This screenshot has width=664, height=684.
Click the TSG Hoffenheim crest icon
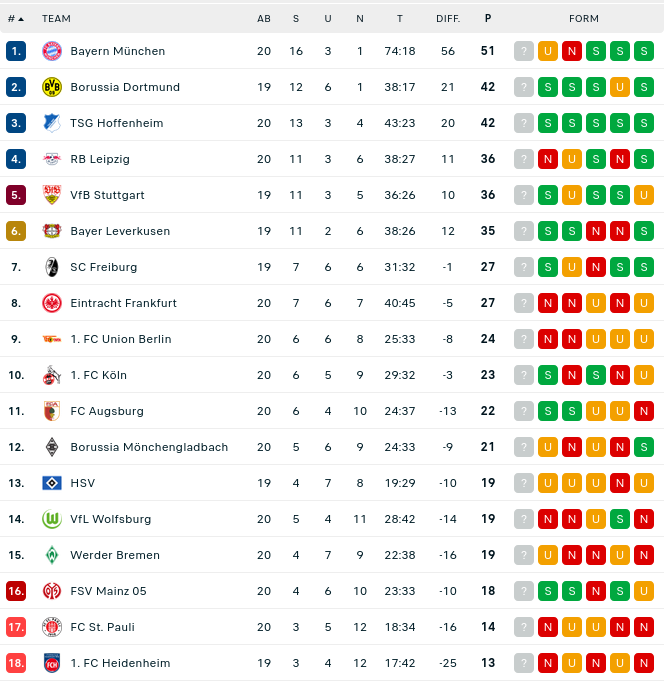point(52,123)
